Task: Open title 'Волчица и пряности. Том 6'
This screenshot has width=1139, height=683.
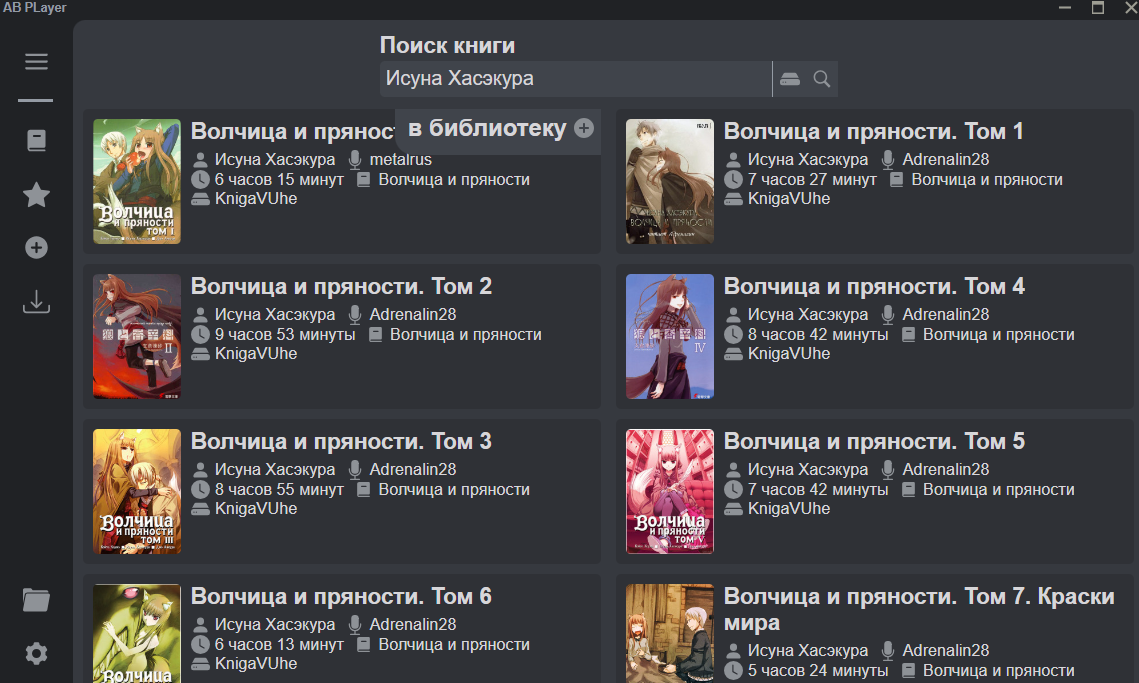Action: coord(341,597)
